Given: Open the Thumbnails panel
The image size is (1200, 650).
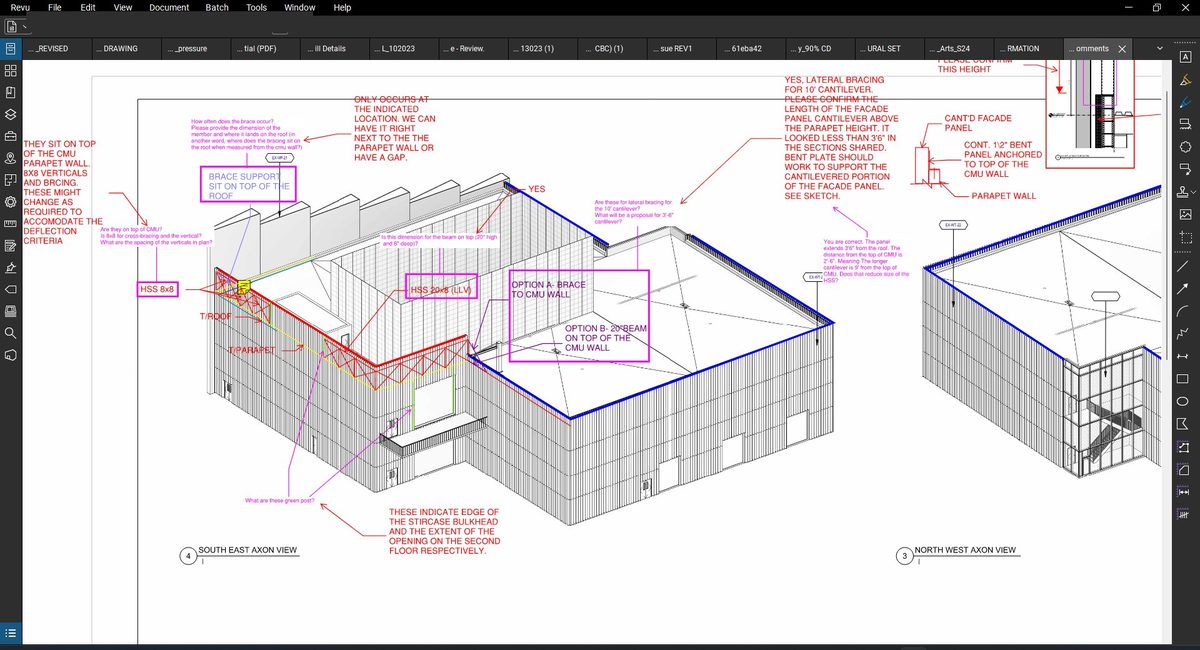Looking at the screenshot, I should point(11,70).
